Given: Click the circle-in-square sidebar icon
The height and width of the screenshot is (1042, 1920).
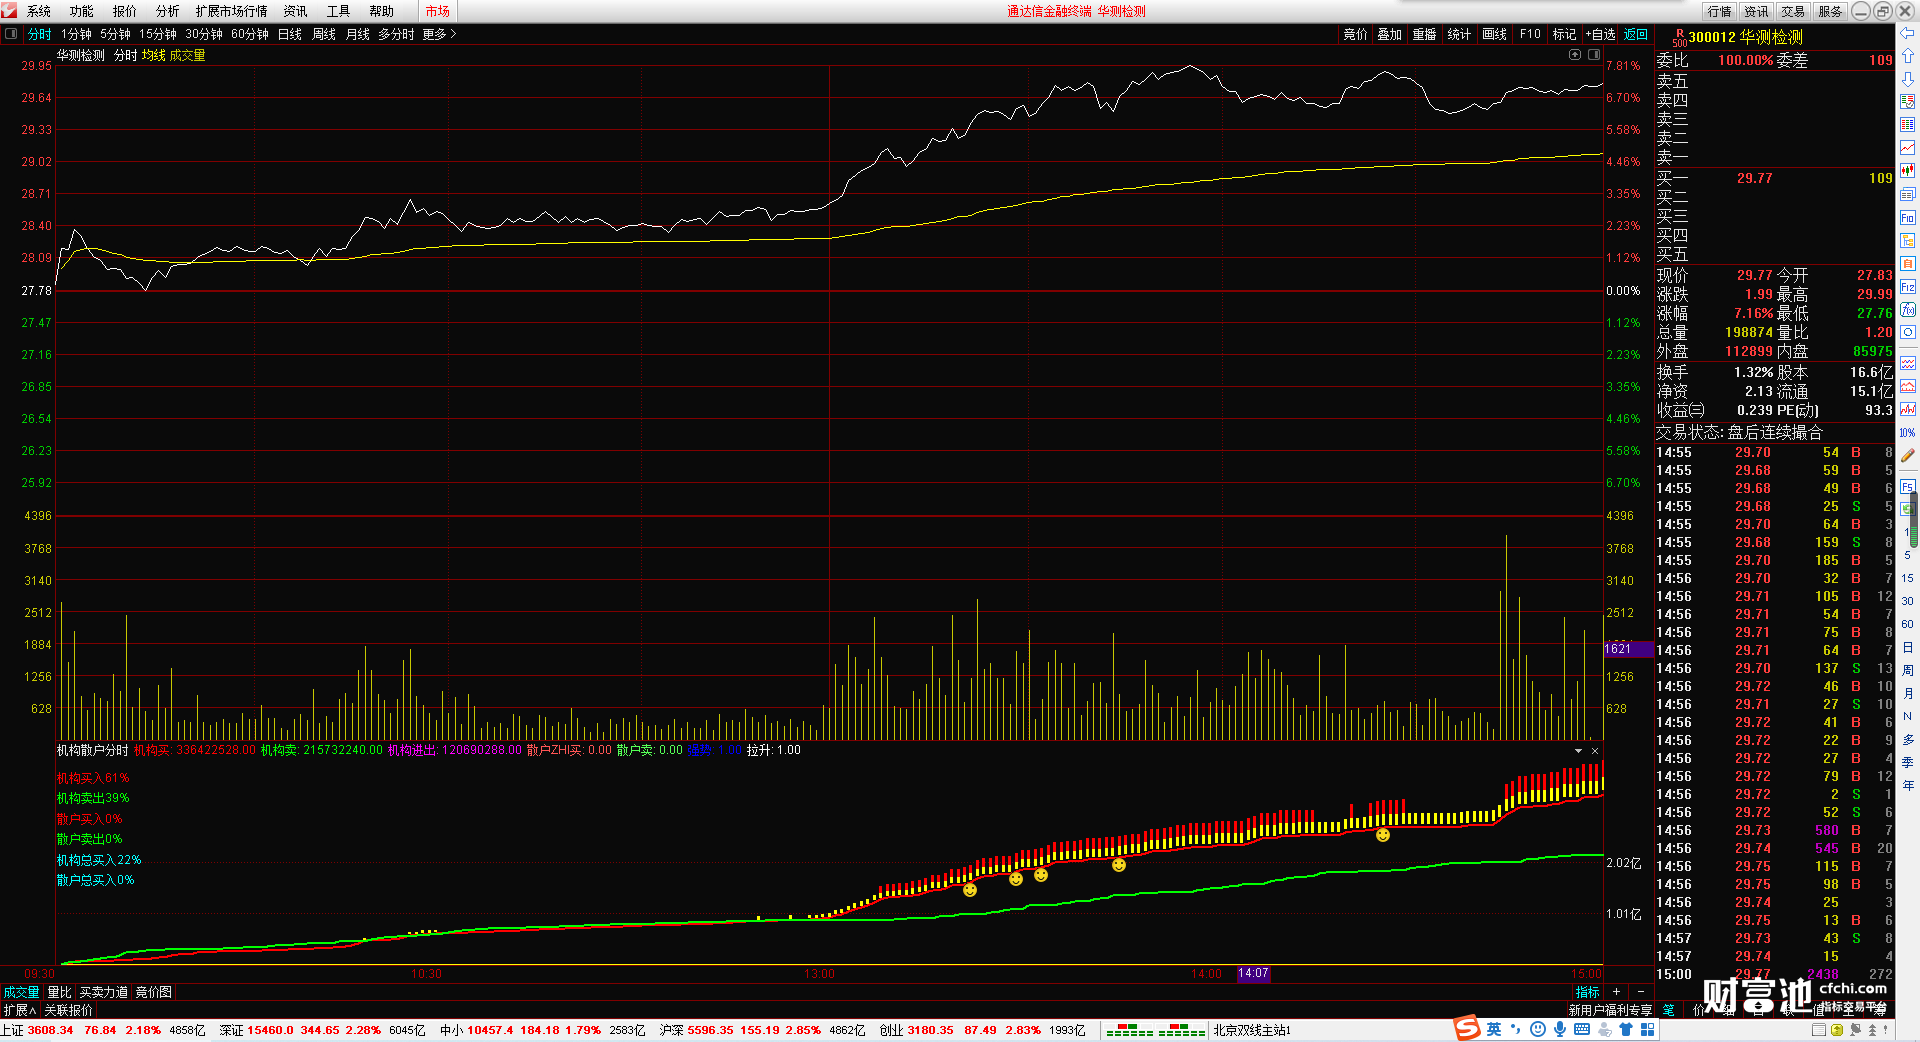Looking at the screenshot, I should tap(1907, 333).
